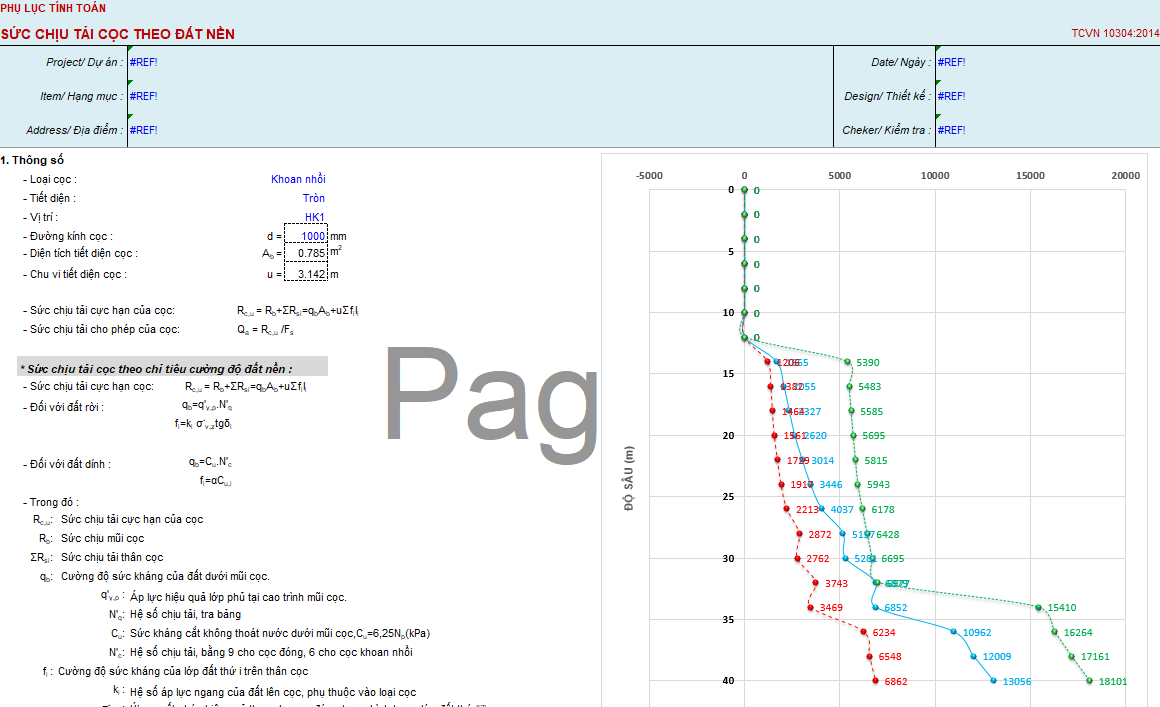The image size is (1160, 707).
Task: Select the blue data label 12009
Action: coord(997,656)
